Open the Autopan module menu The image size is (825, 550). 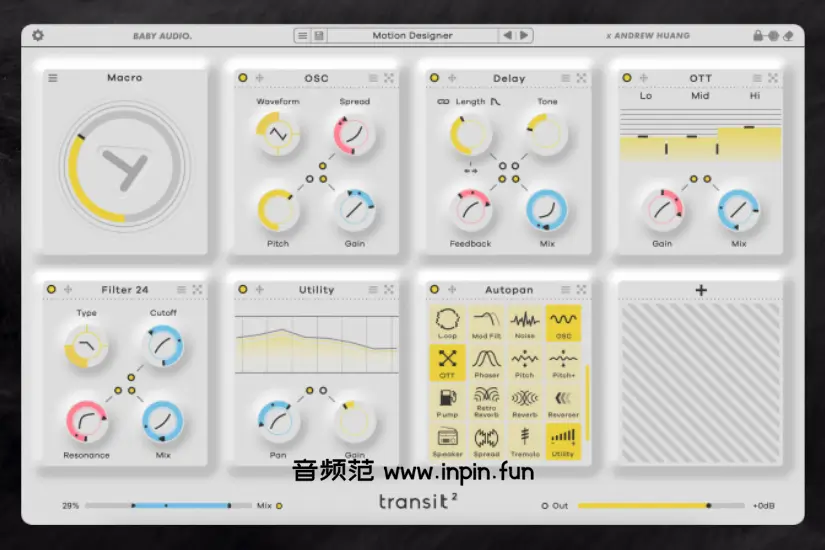point(565,289)
